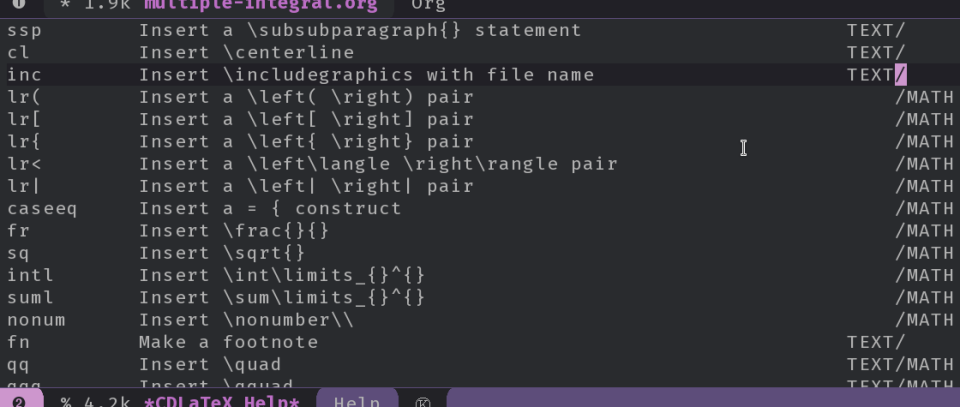Select the *CDLaTeX Help* buffer name
Viewport: 960px width, 407px height.
pyautogui.click(x=221, y=402)
